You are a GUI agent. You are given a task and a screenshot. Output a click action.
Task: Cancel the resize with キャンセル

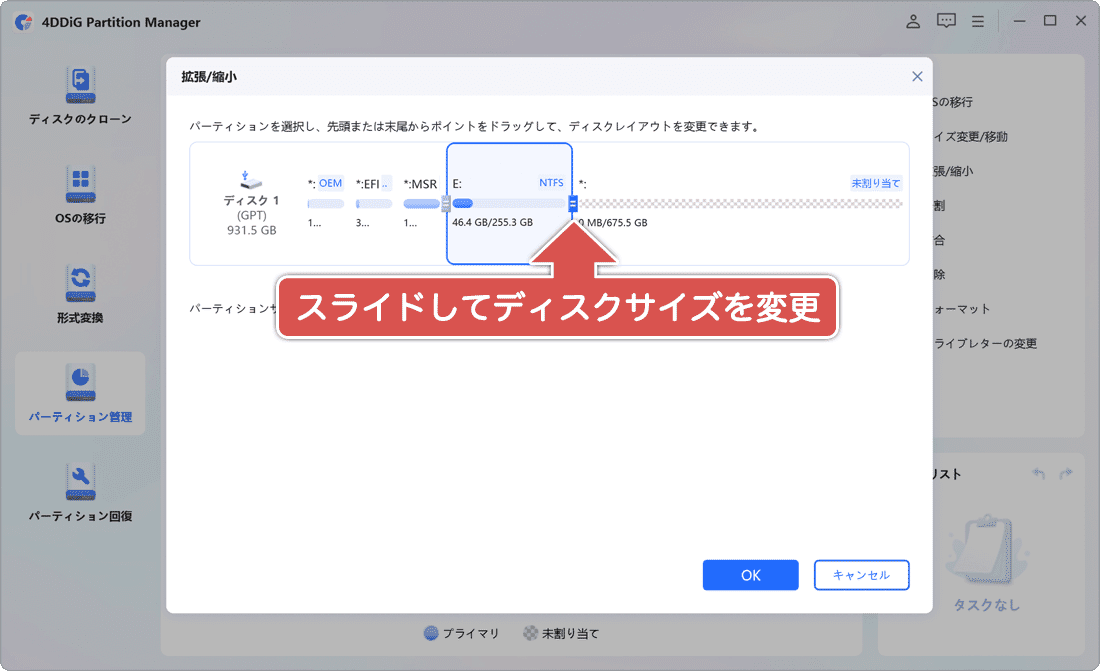[861, 575]
